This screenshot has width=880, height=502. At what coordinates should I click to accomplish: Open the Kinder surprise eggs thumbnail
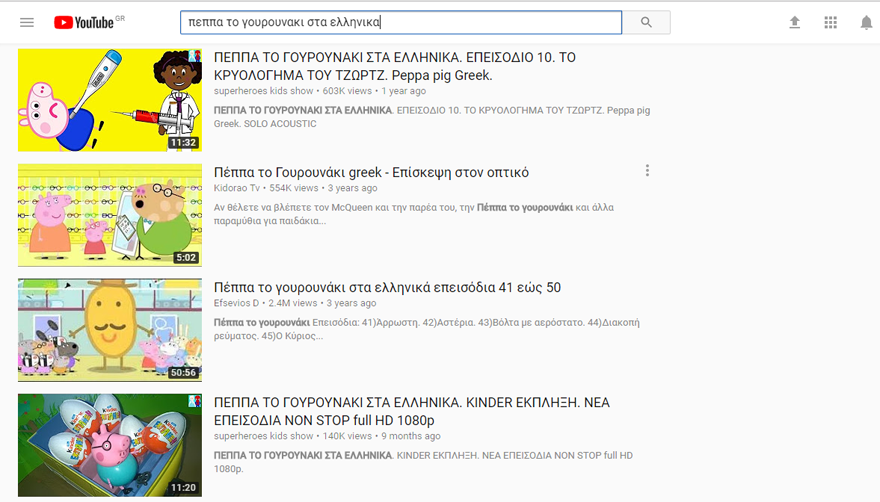(110, 445)
